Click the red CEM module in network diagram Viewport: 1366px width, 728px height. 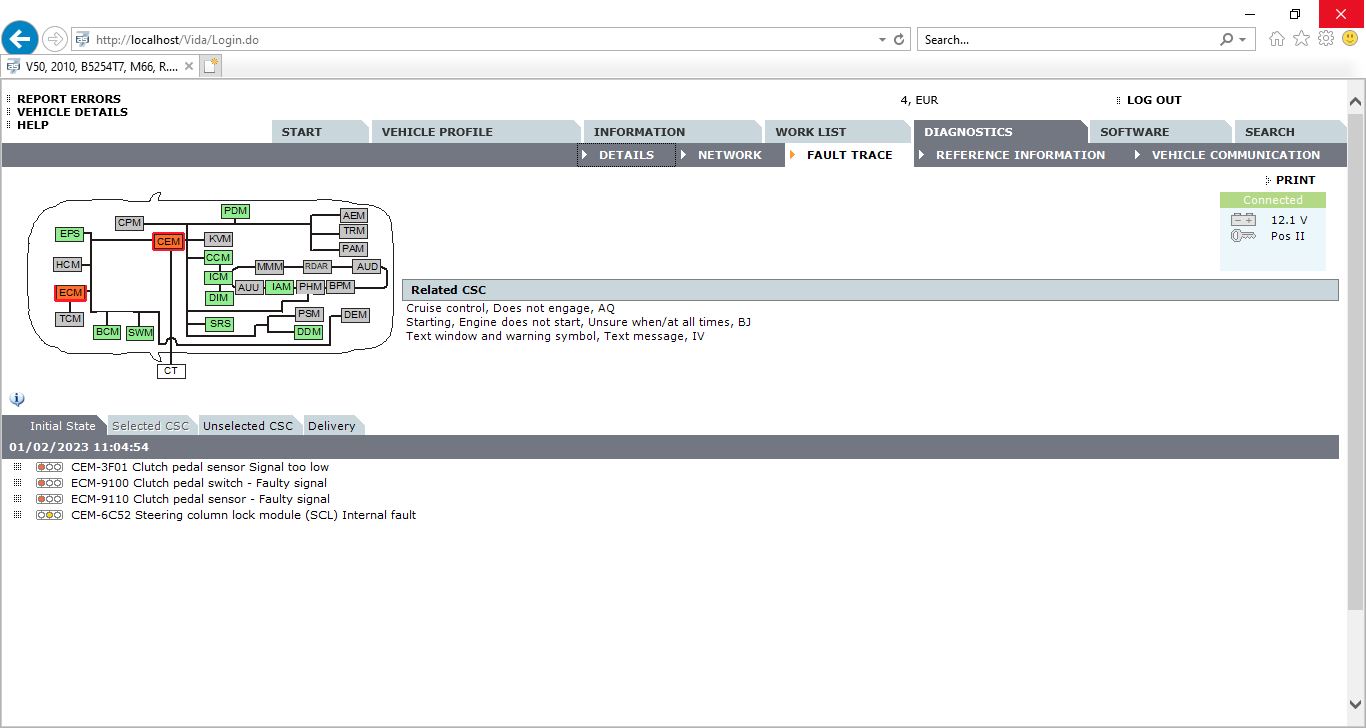168,241
